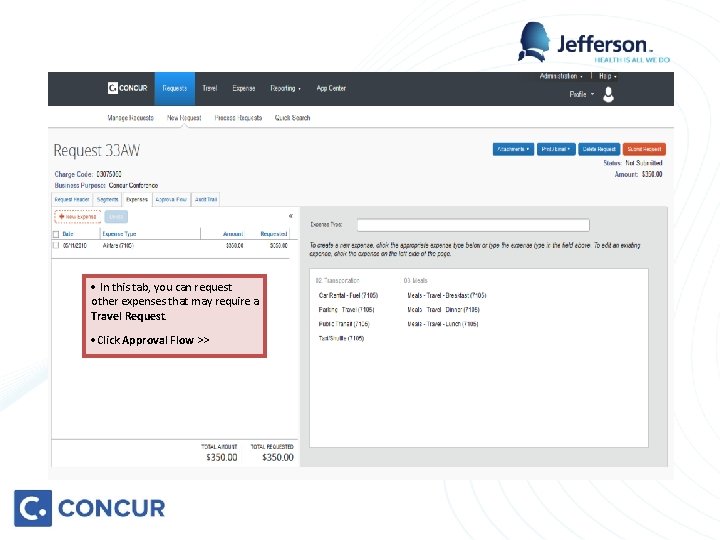Switch to the Segments tab
The width and height of the screenshot is (720, 540).
(107, 199)
